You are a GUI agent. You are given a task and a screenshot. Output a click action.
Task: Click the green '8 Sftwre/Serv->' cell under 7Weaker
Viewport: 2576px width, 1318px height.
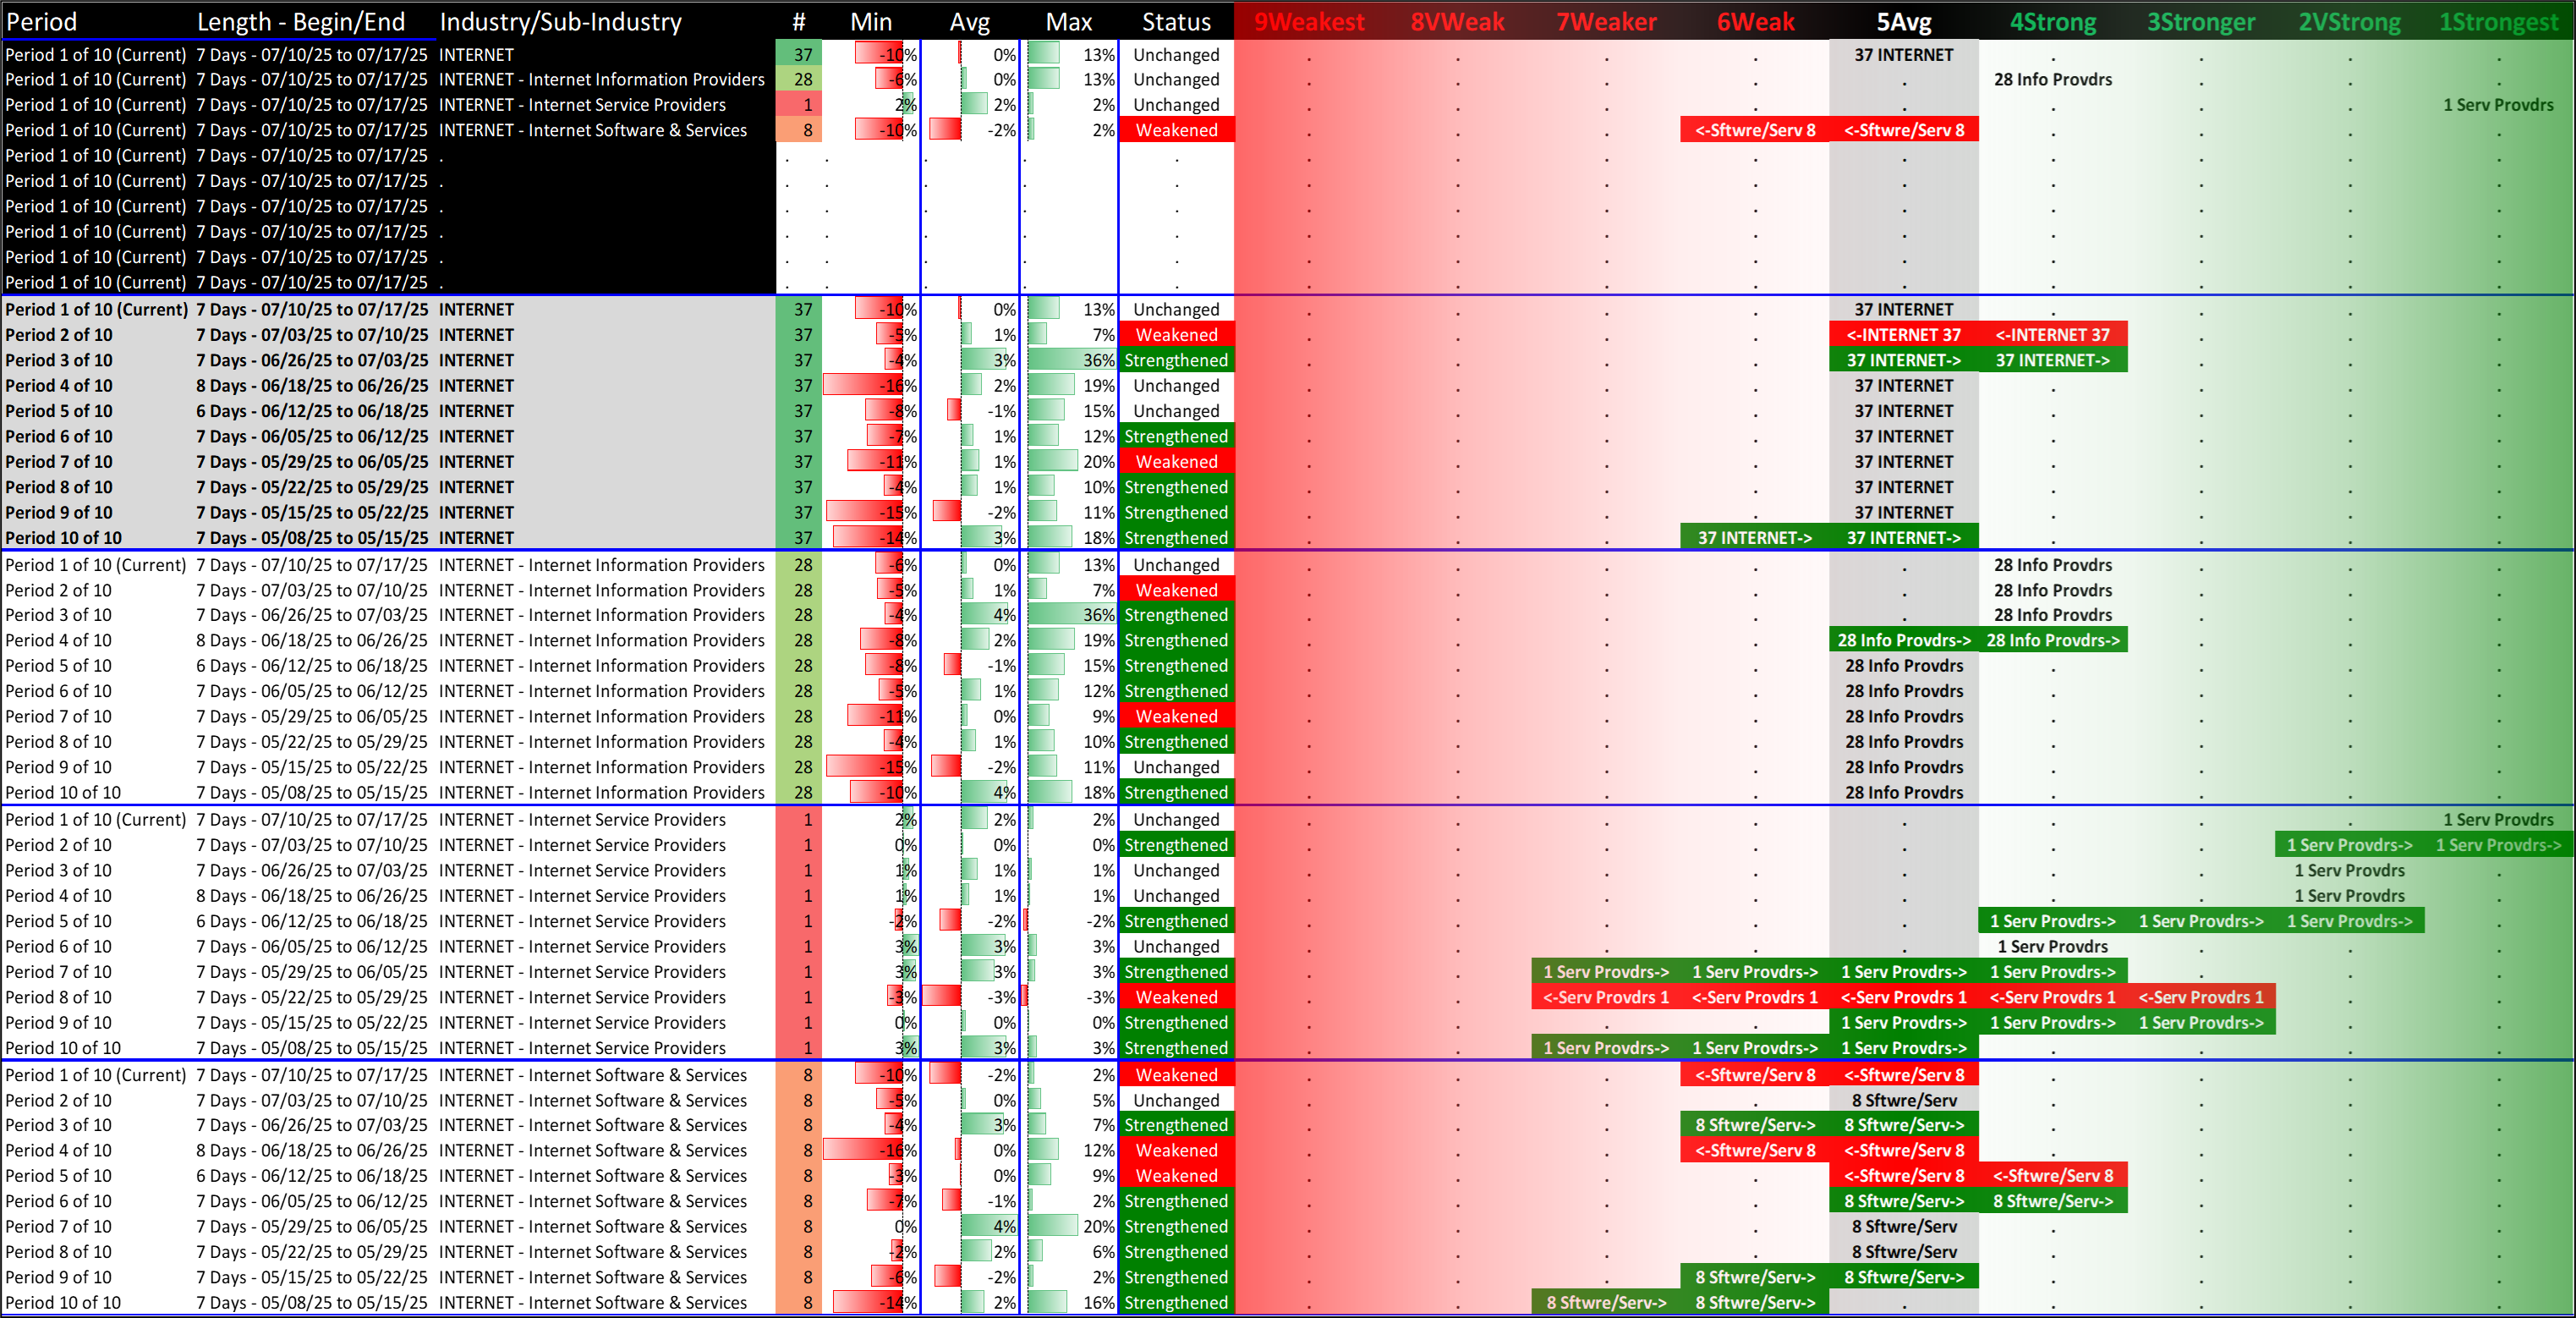coord(1605,1302)
